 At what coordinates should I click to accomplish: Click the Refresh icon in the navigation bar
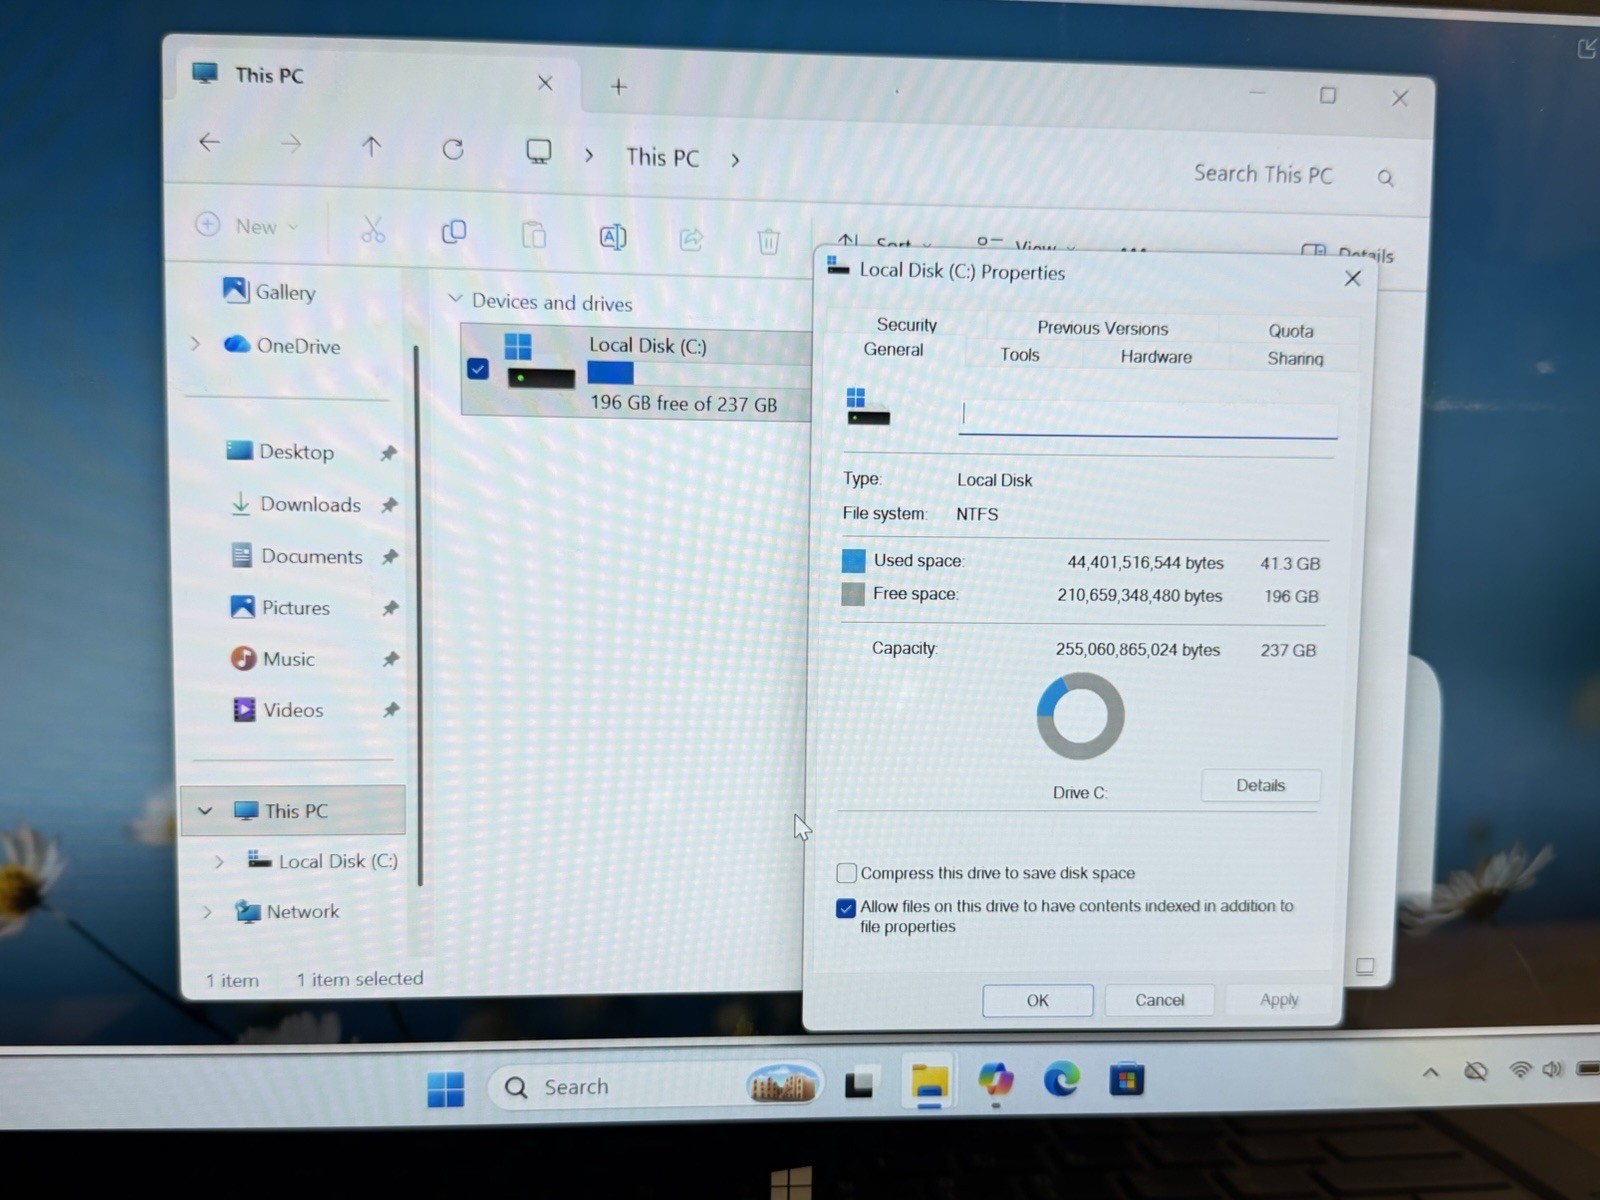pos(453,150)
